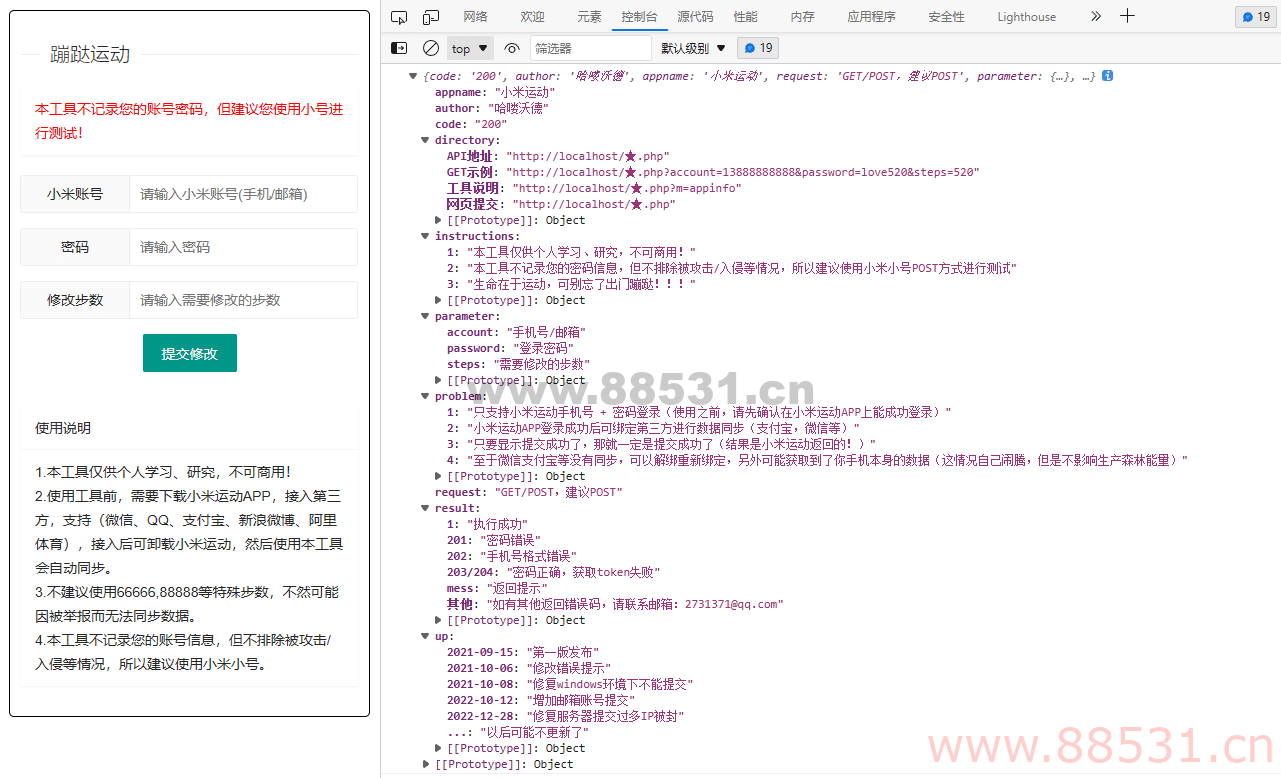The image size is (1281, 778).
Task: Click the 2021-10-06 entry "修改错误提示"
Action: 568,668
